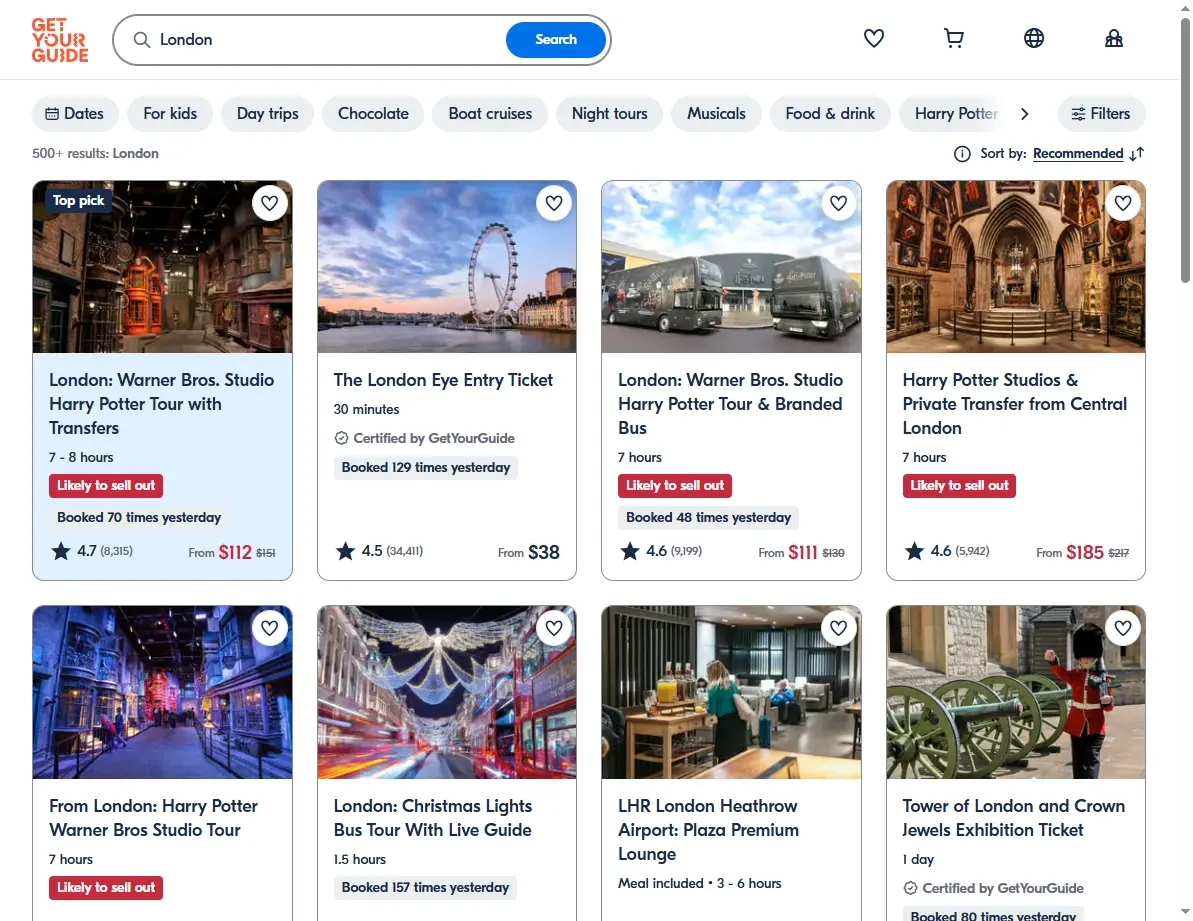Click the London Eye photo thumbnail

point(447,267)
